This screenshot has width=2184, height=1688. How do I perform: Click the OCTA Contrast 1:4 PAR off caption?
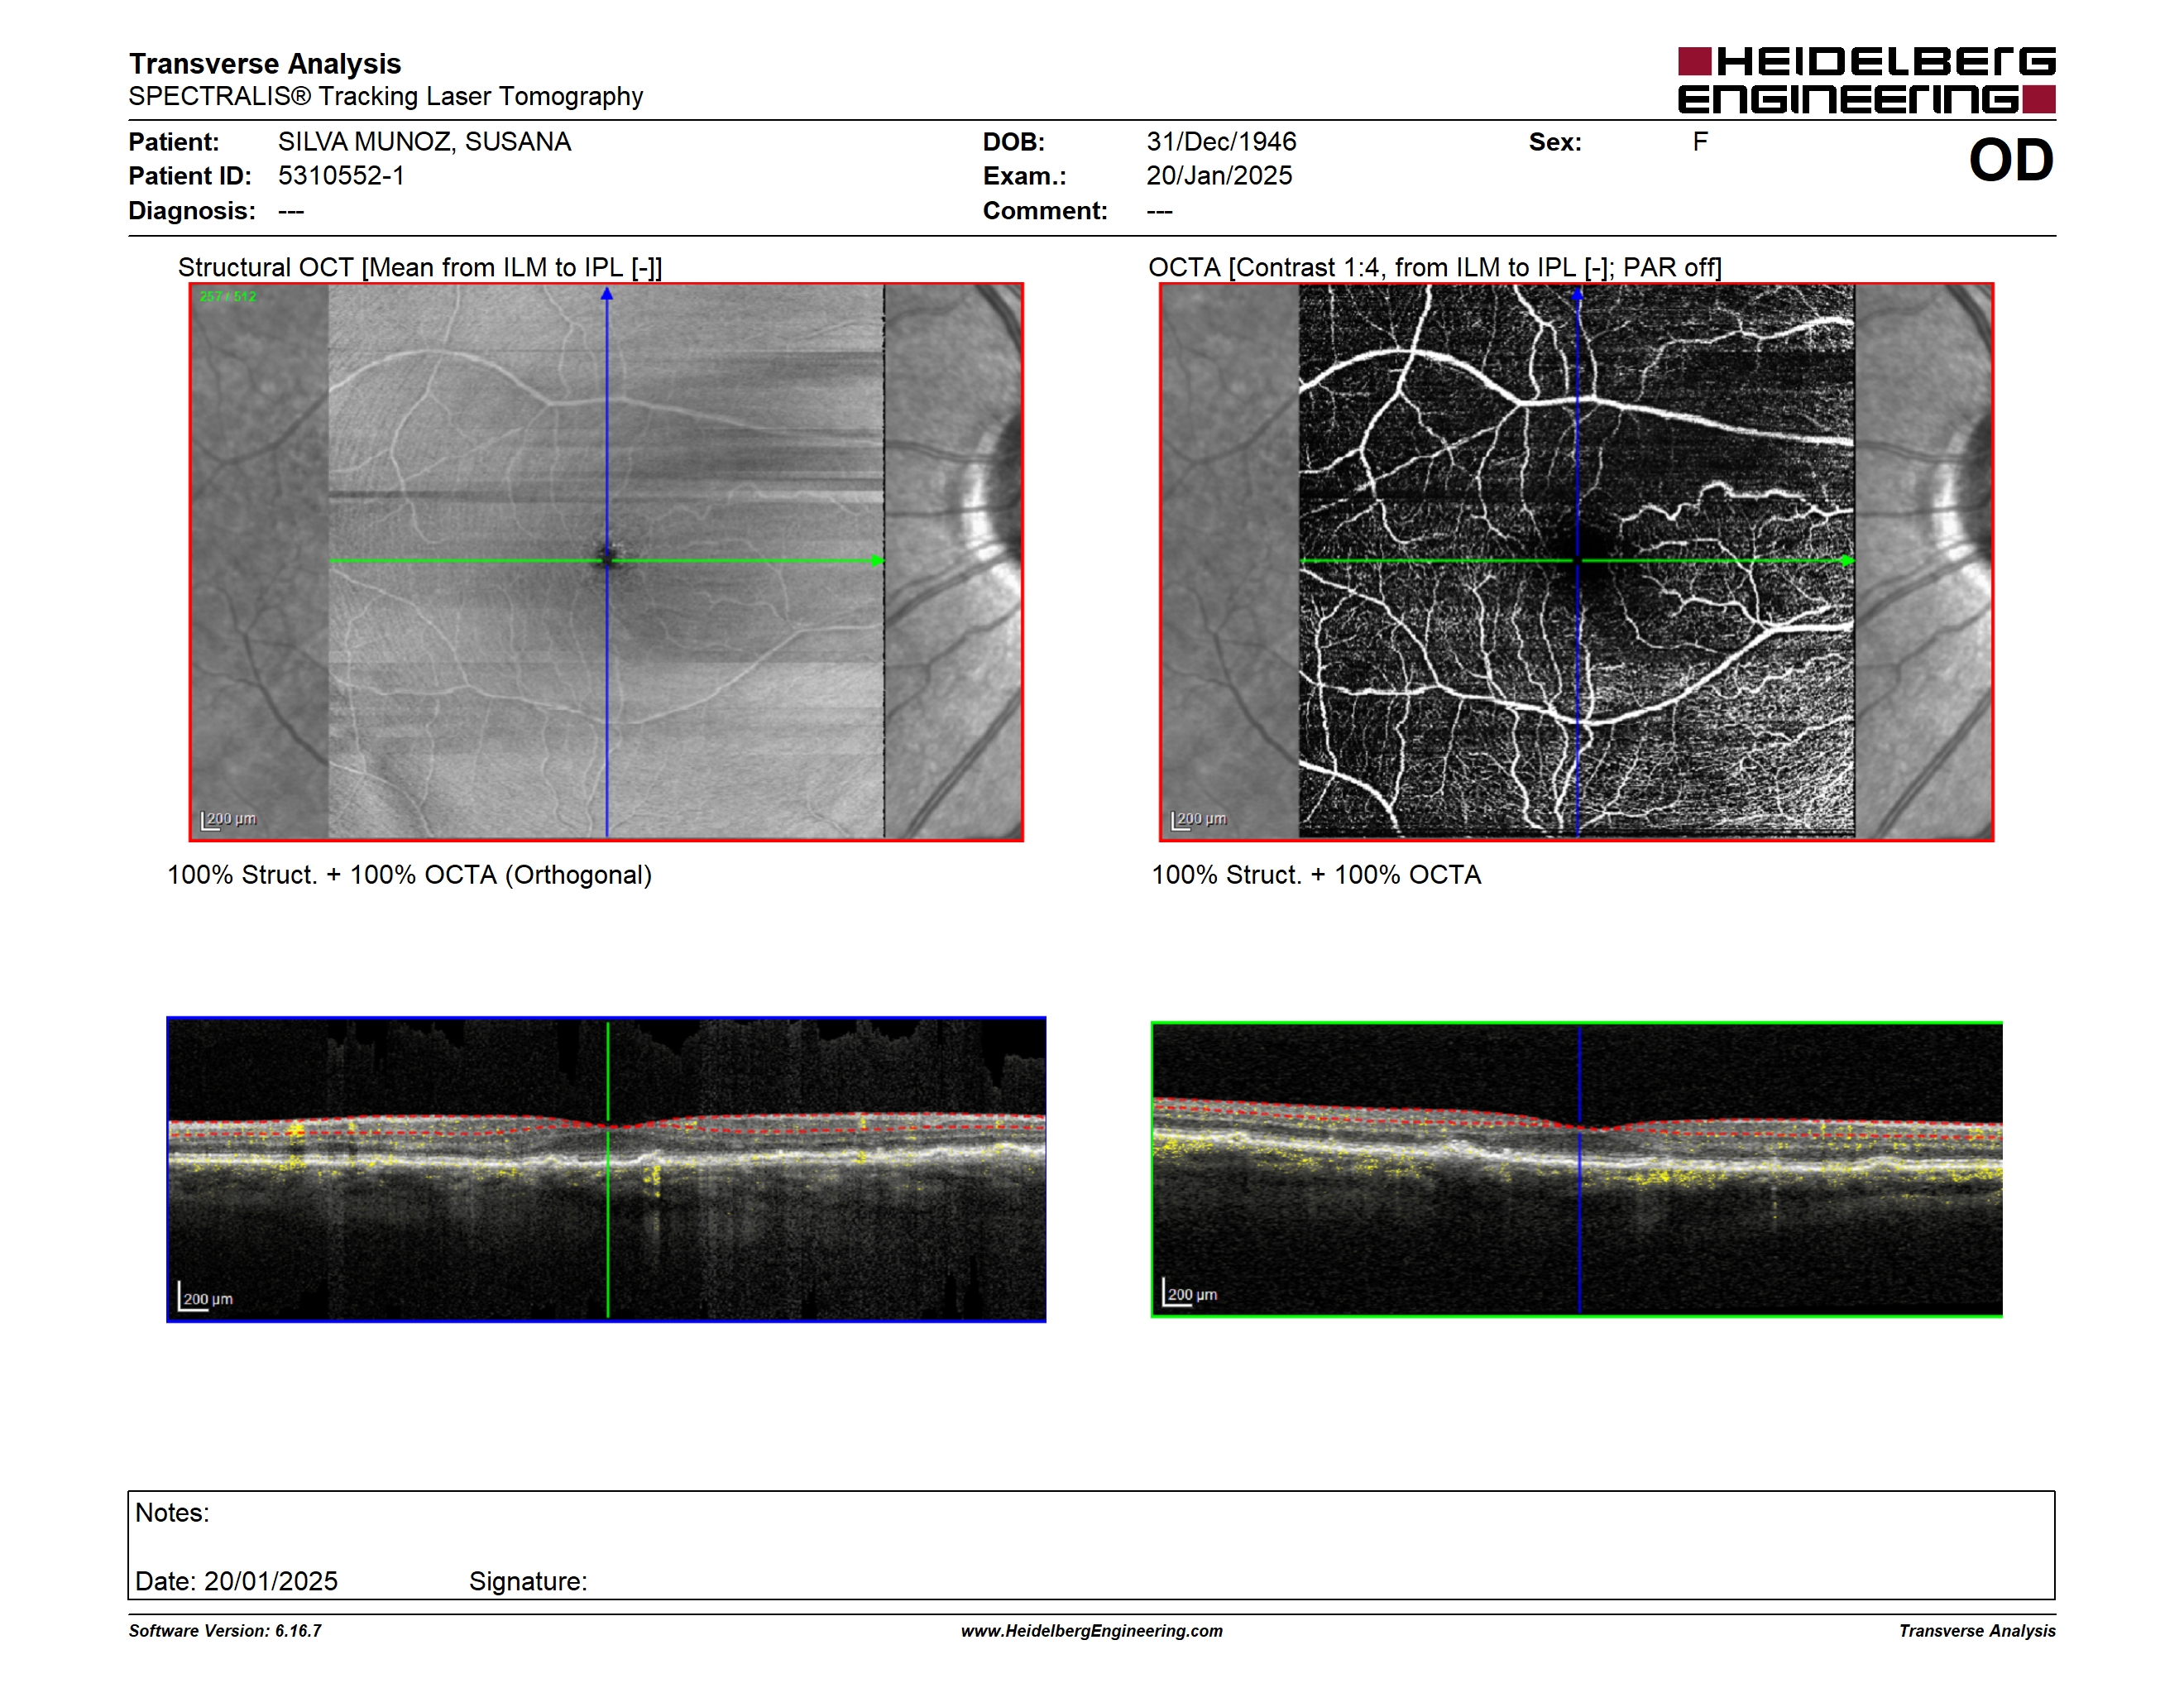pos(1434,267)
